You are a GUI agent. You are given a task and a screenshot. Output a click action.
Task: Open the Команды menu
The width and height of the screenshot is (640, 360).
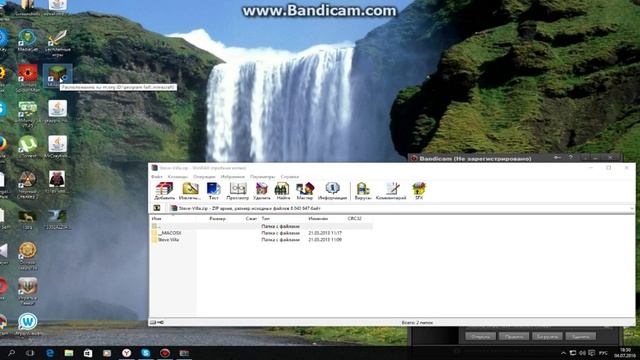pos(178,177)
